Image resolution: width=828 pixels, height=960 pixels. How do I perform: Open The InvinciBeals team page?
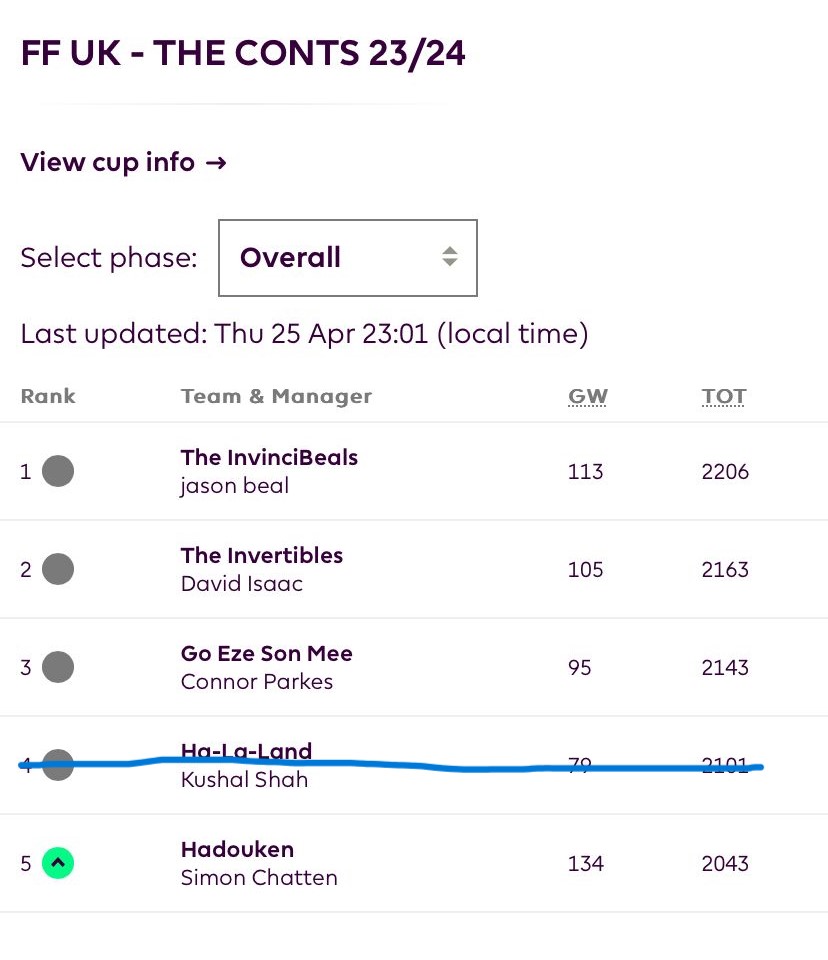[269, 457]
